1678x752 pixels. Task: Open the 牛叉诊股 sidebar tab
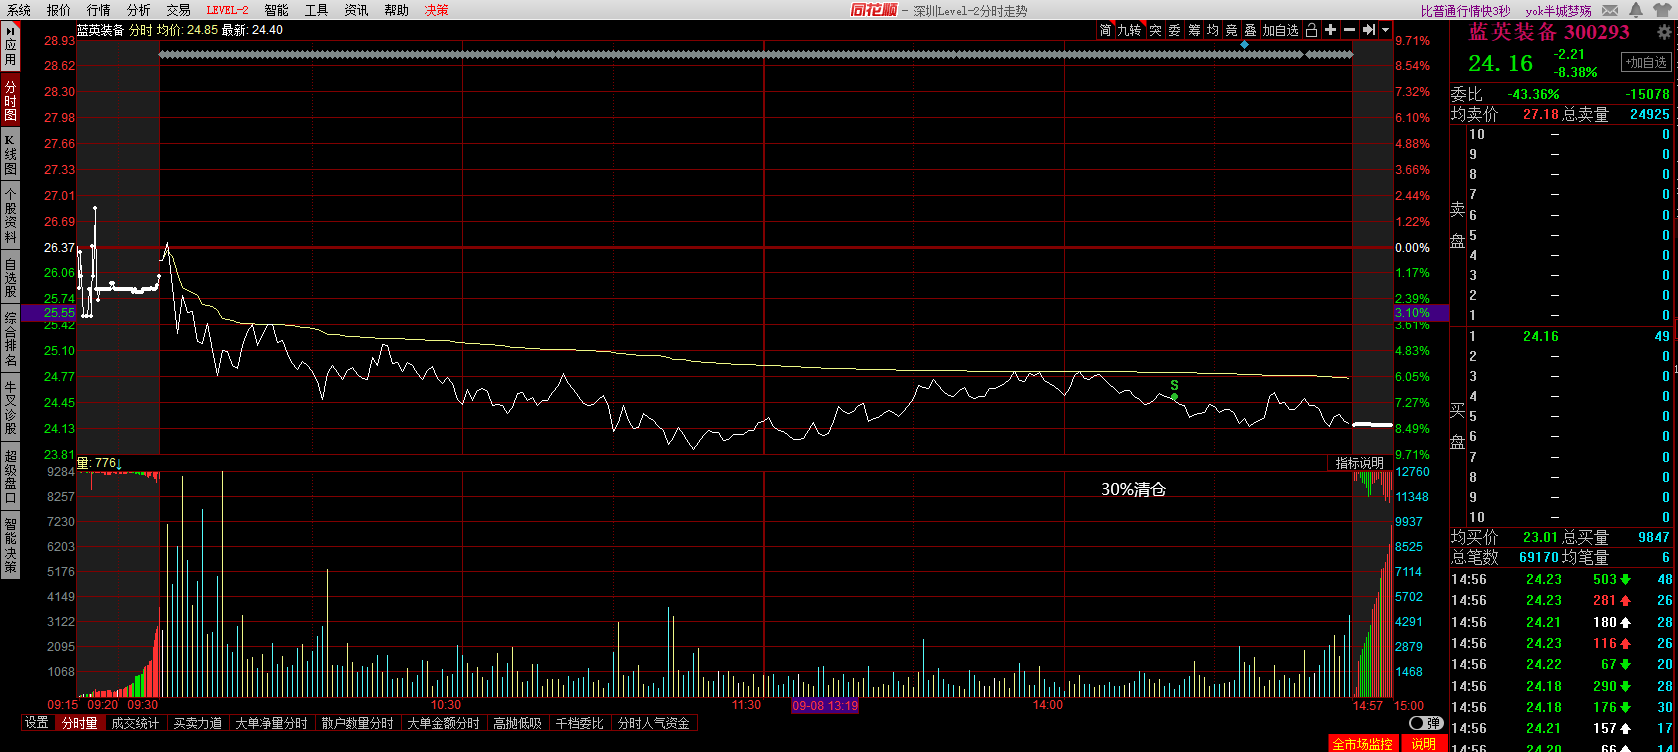click(10, 405)
